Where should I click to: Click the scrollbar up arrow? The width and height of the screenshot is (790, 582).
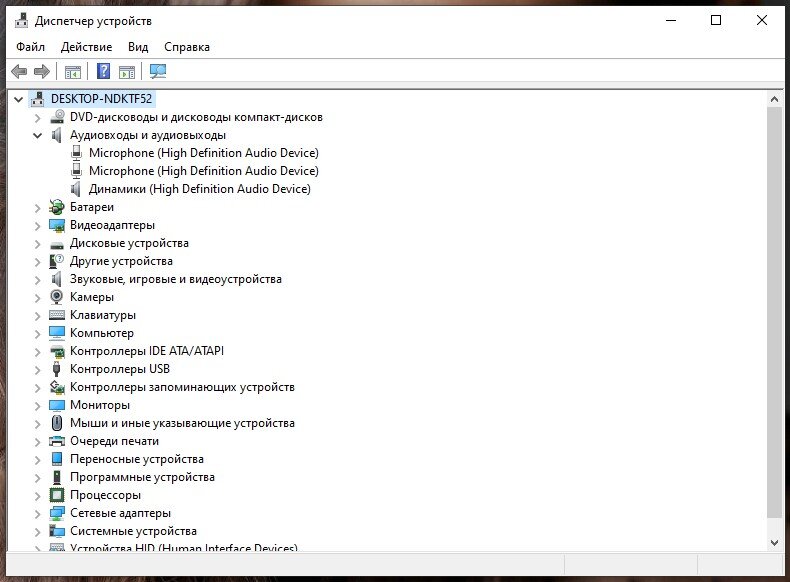[x=774, y=99]
